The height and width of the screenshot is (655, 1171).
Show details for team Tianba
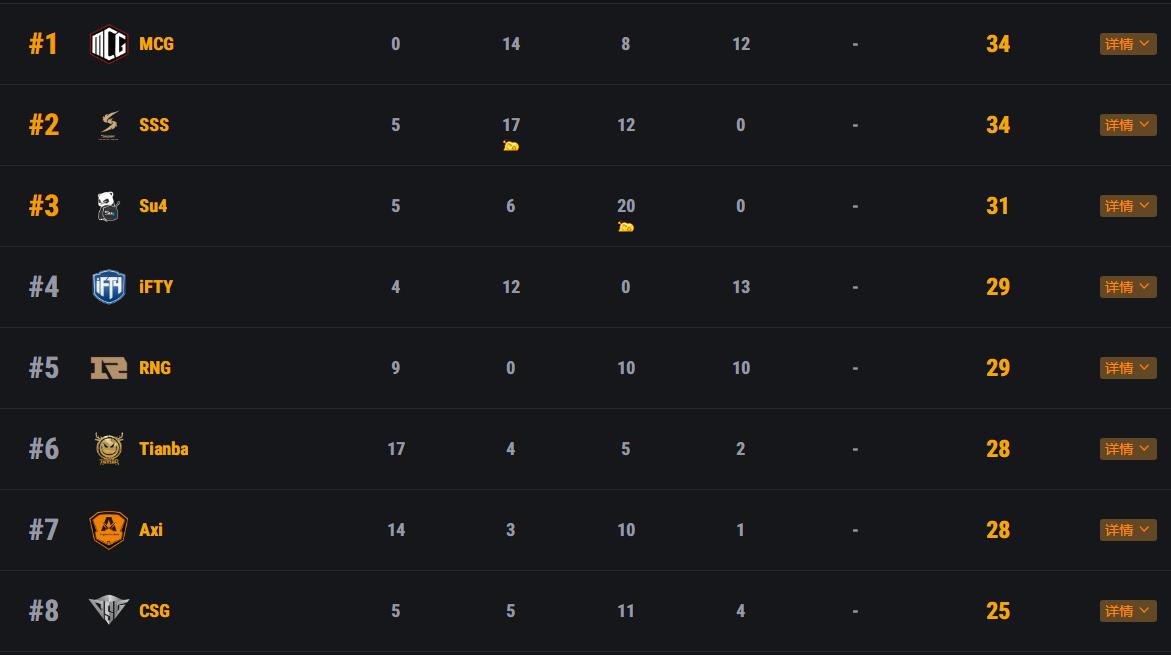coord(1127,449)
